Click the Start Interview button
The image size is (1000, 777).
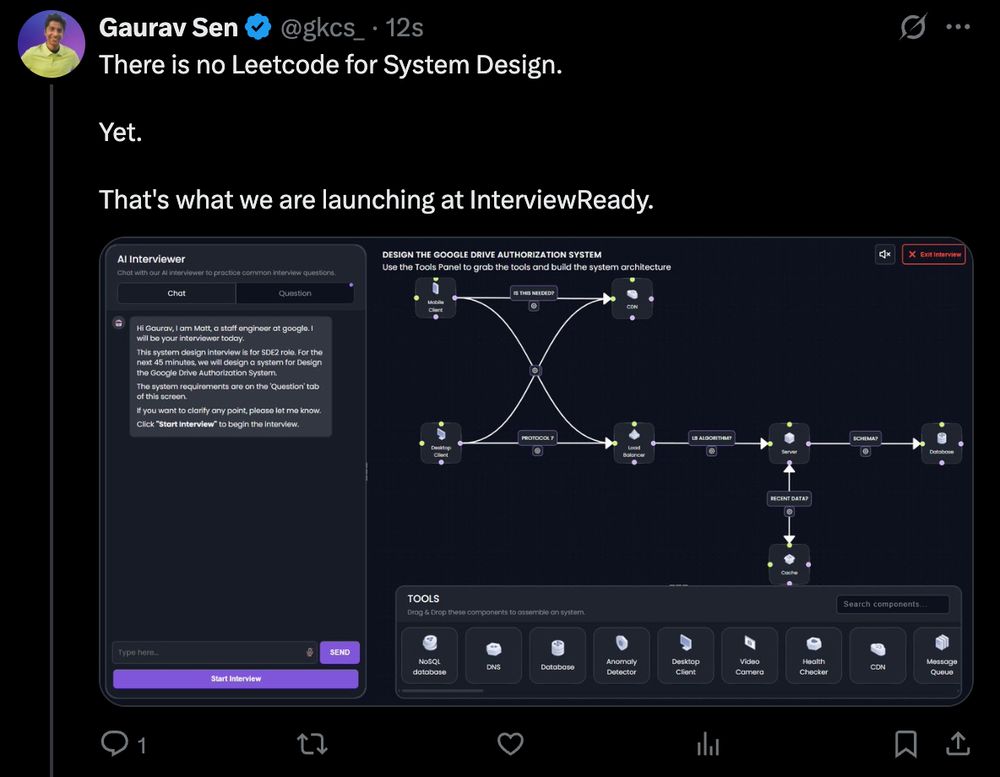[235, 678]
